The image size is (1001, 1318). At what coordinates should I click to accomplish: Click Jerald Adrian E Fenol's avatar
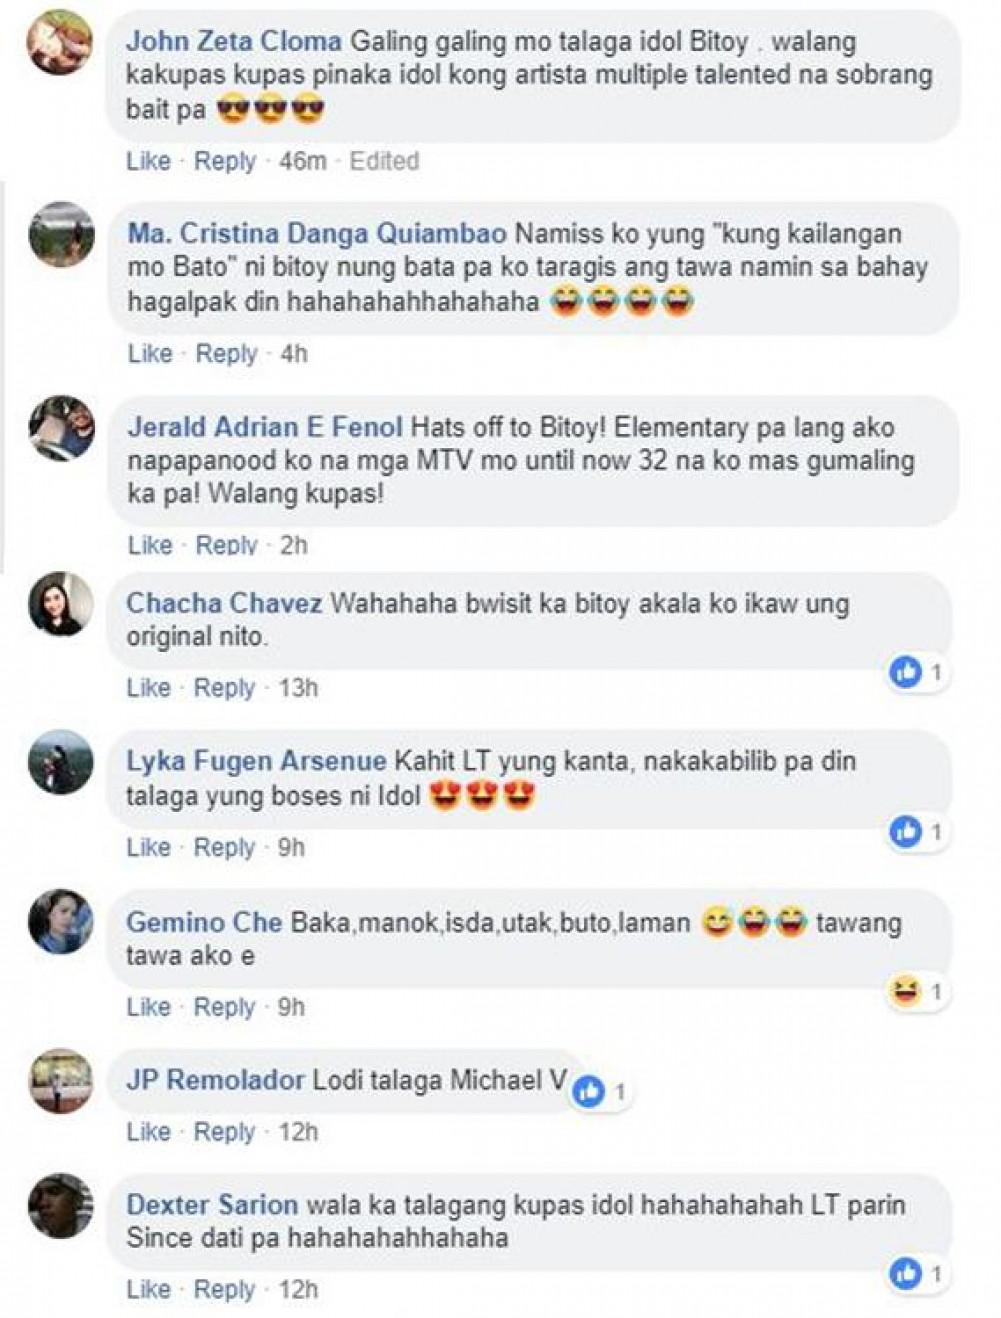tap(61, 428)
